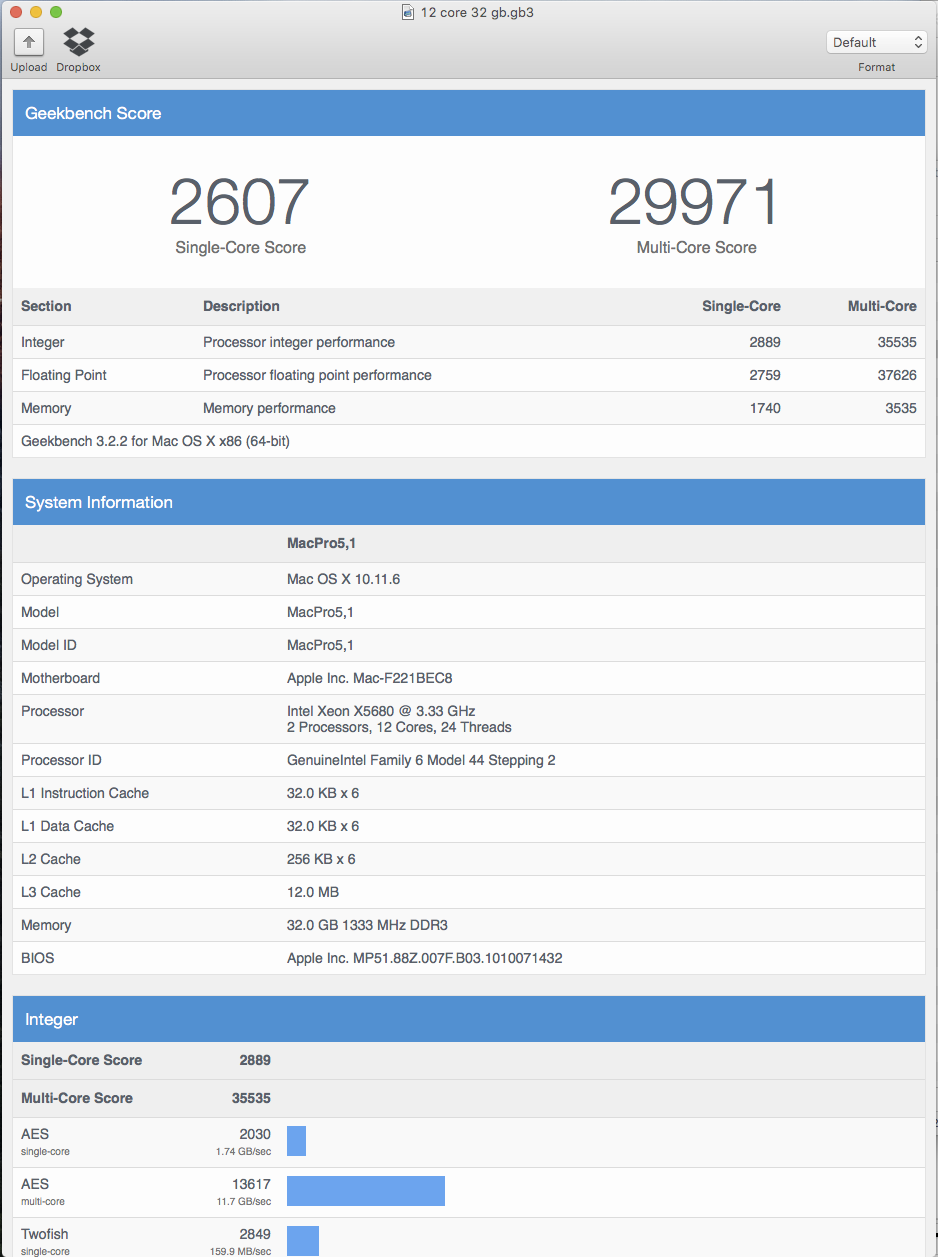Viewport: 938px width, 1257px height.
Task: Click the BIOS version MP51.88Z value
Action: pos(425,958)
